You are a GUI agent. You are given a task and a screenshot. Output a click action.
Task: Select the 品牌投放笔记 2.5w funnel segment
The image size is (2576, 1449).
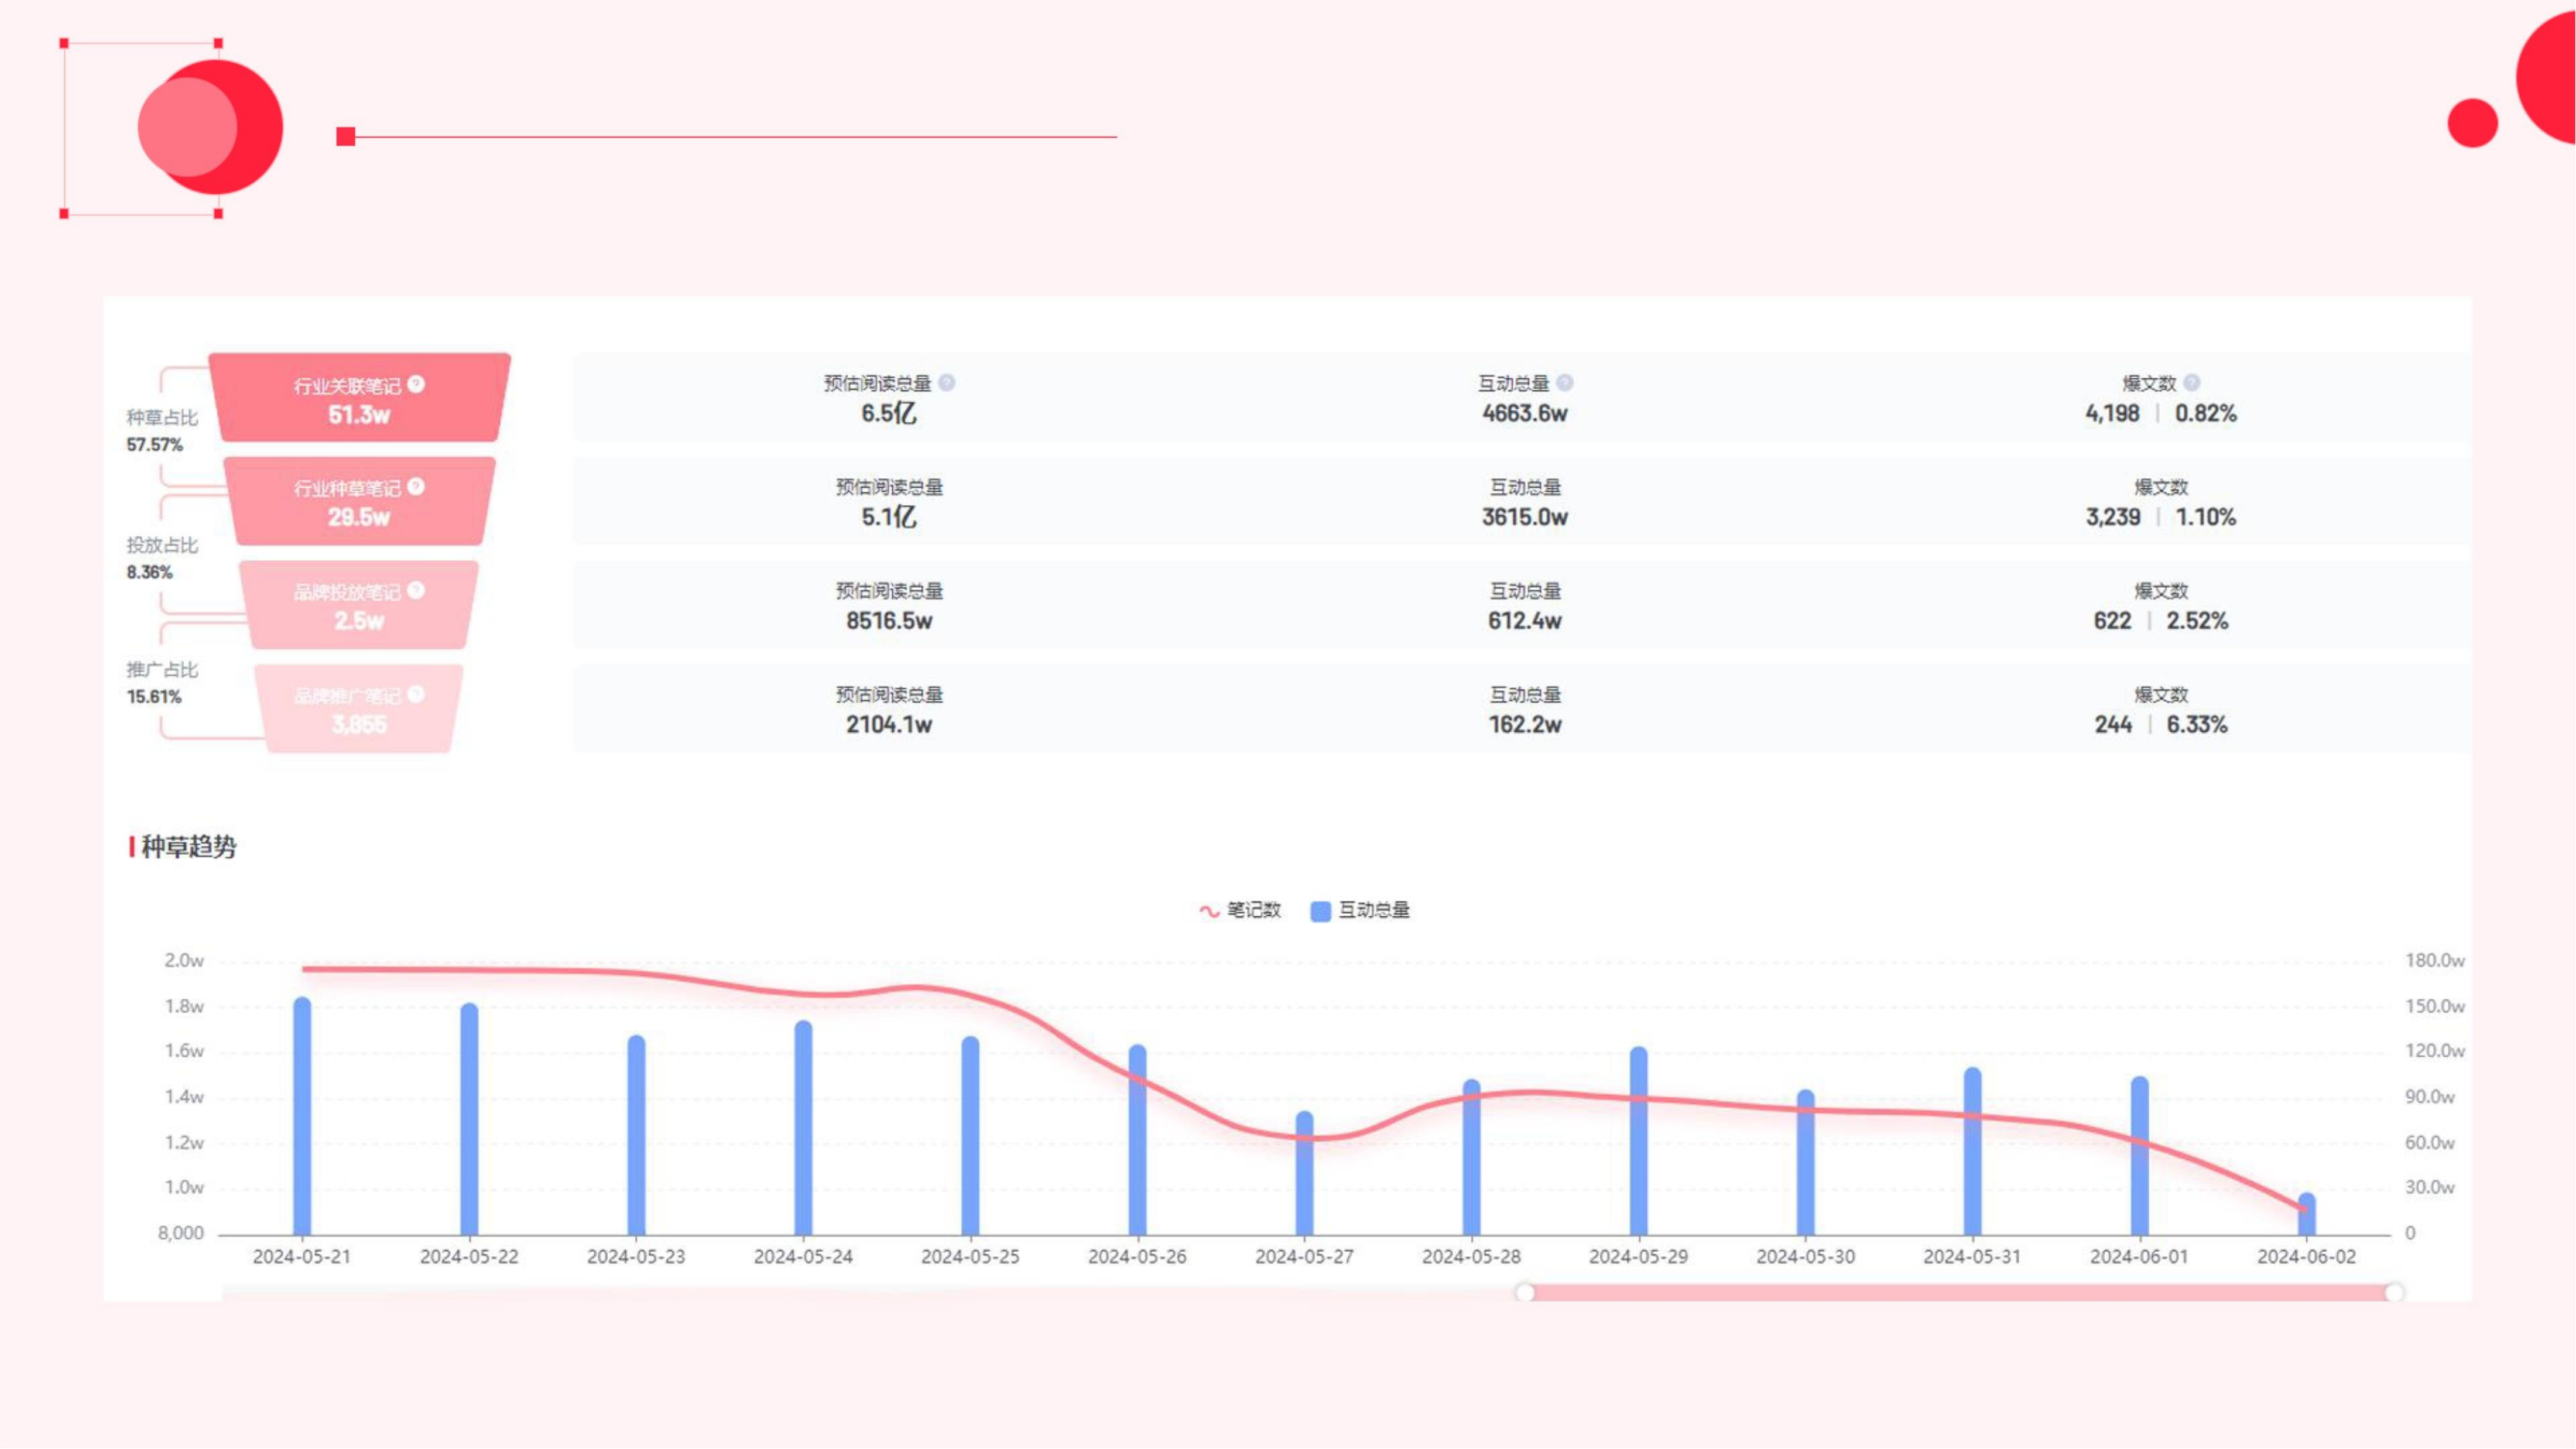(359, 606)
